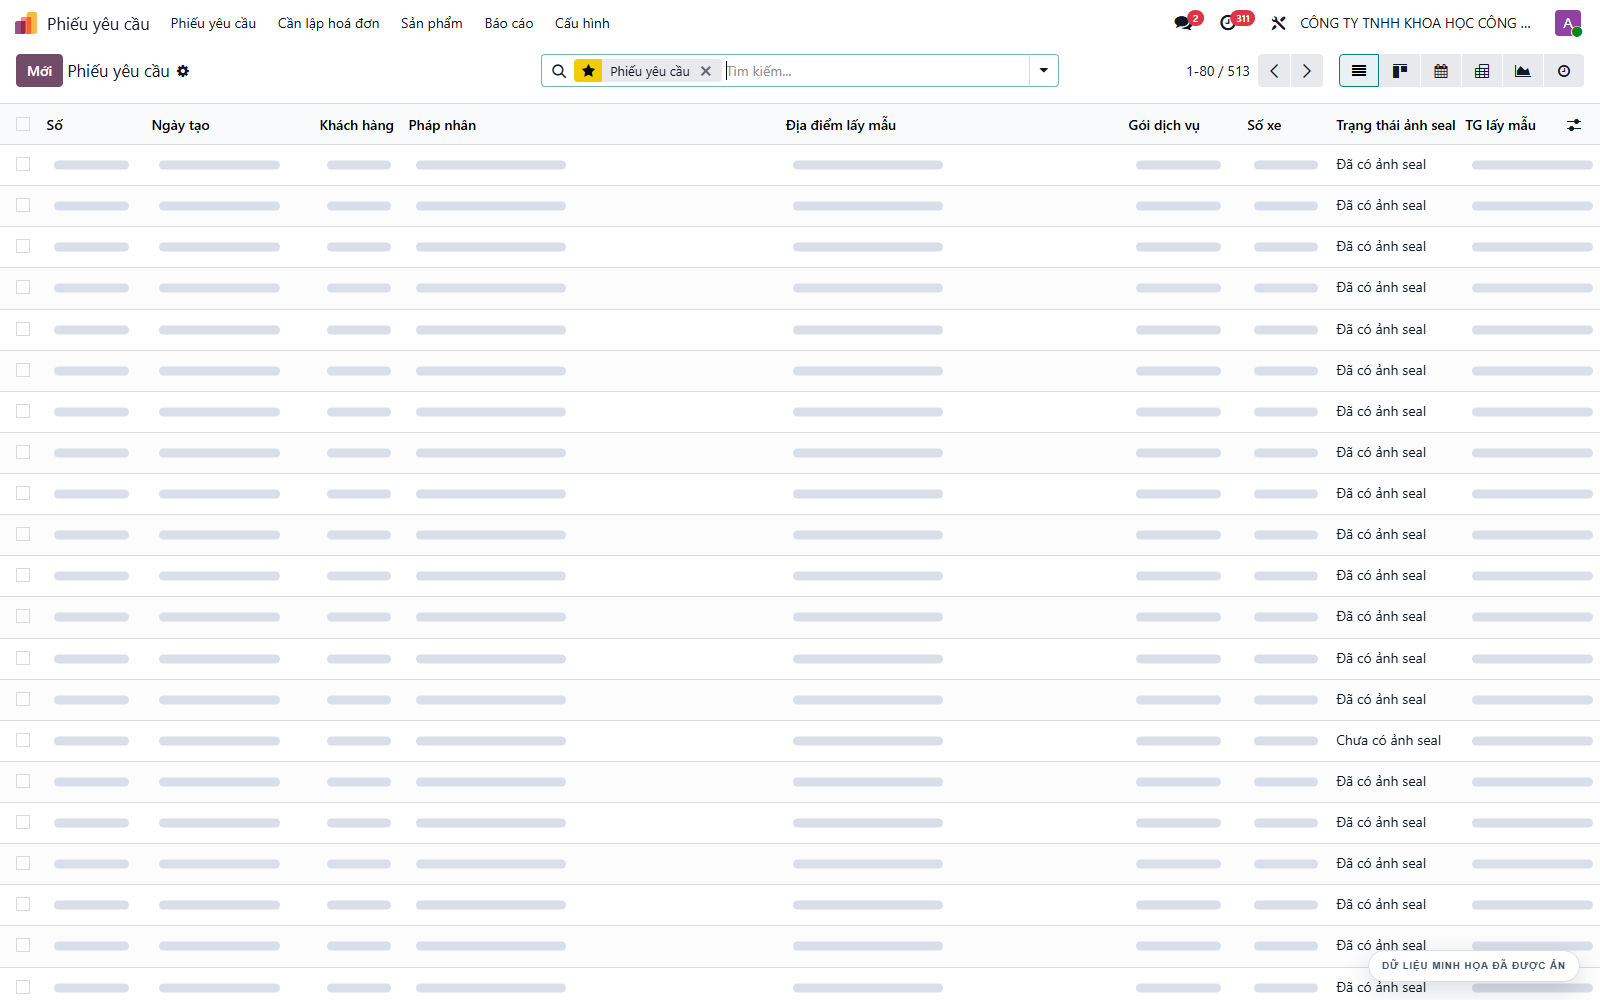Viewport: 1600px width, 1000px height.
Task: Sort by the Trạng thái ảnh seal column
Action: click(x=1396, y=125)
